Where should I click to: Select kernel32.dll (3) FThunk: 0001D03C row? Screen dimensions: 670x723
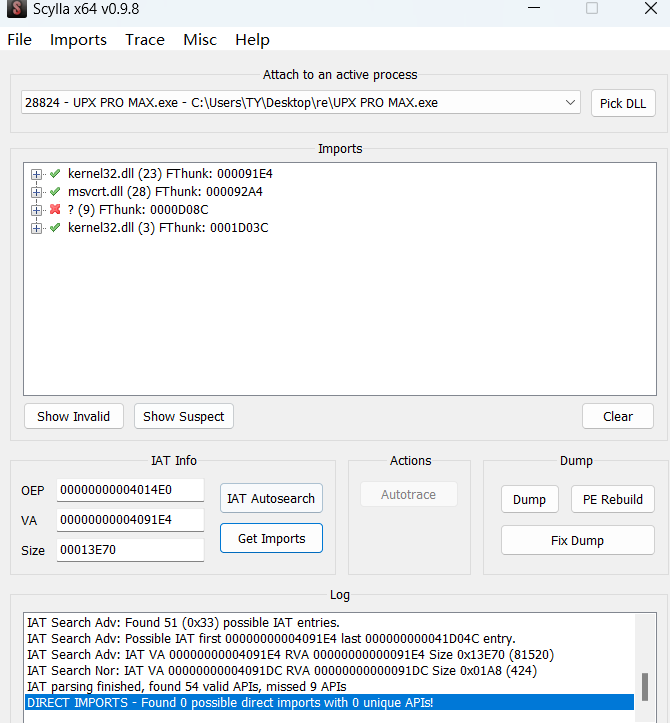(168, 228)
